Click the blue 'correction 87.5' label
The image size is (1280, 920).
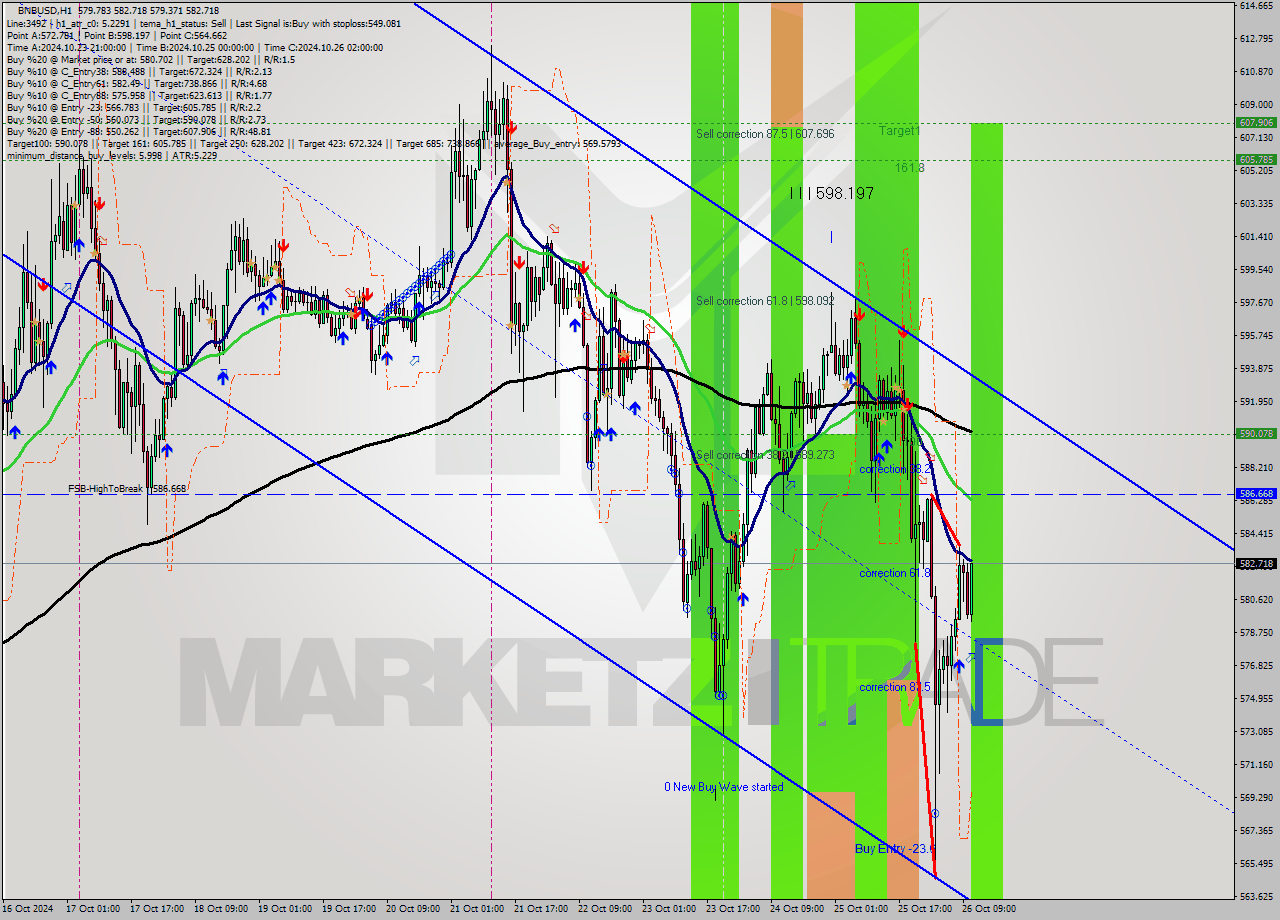(x=895, y=687)
